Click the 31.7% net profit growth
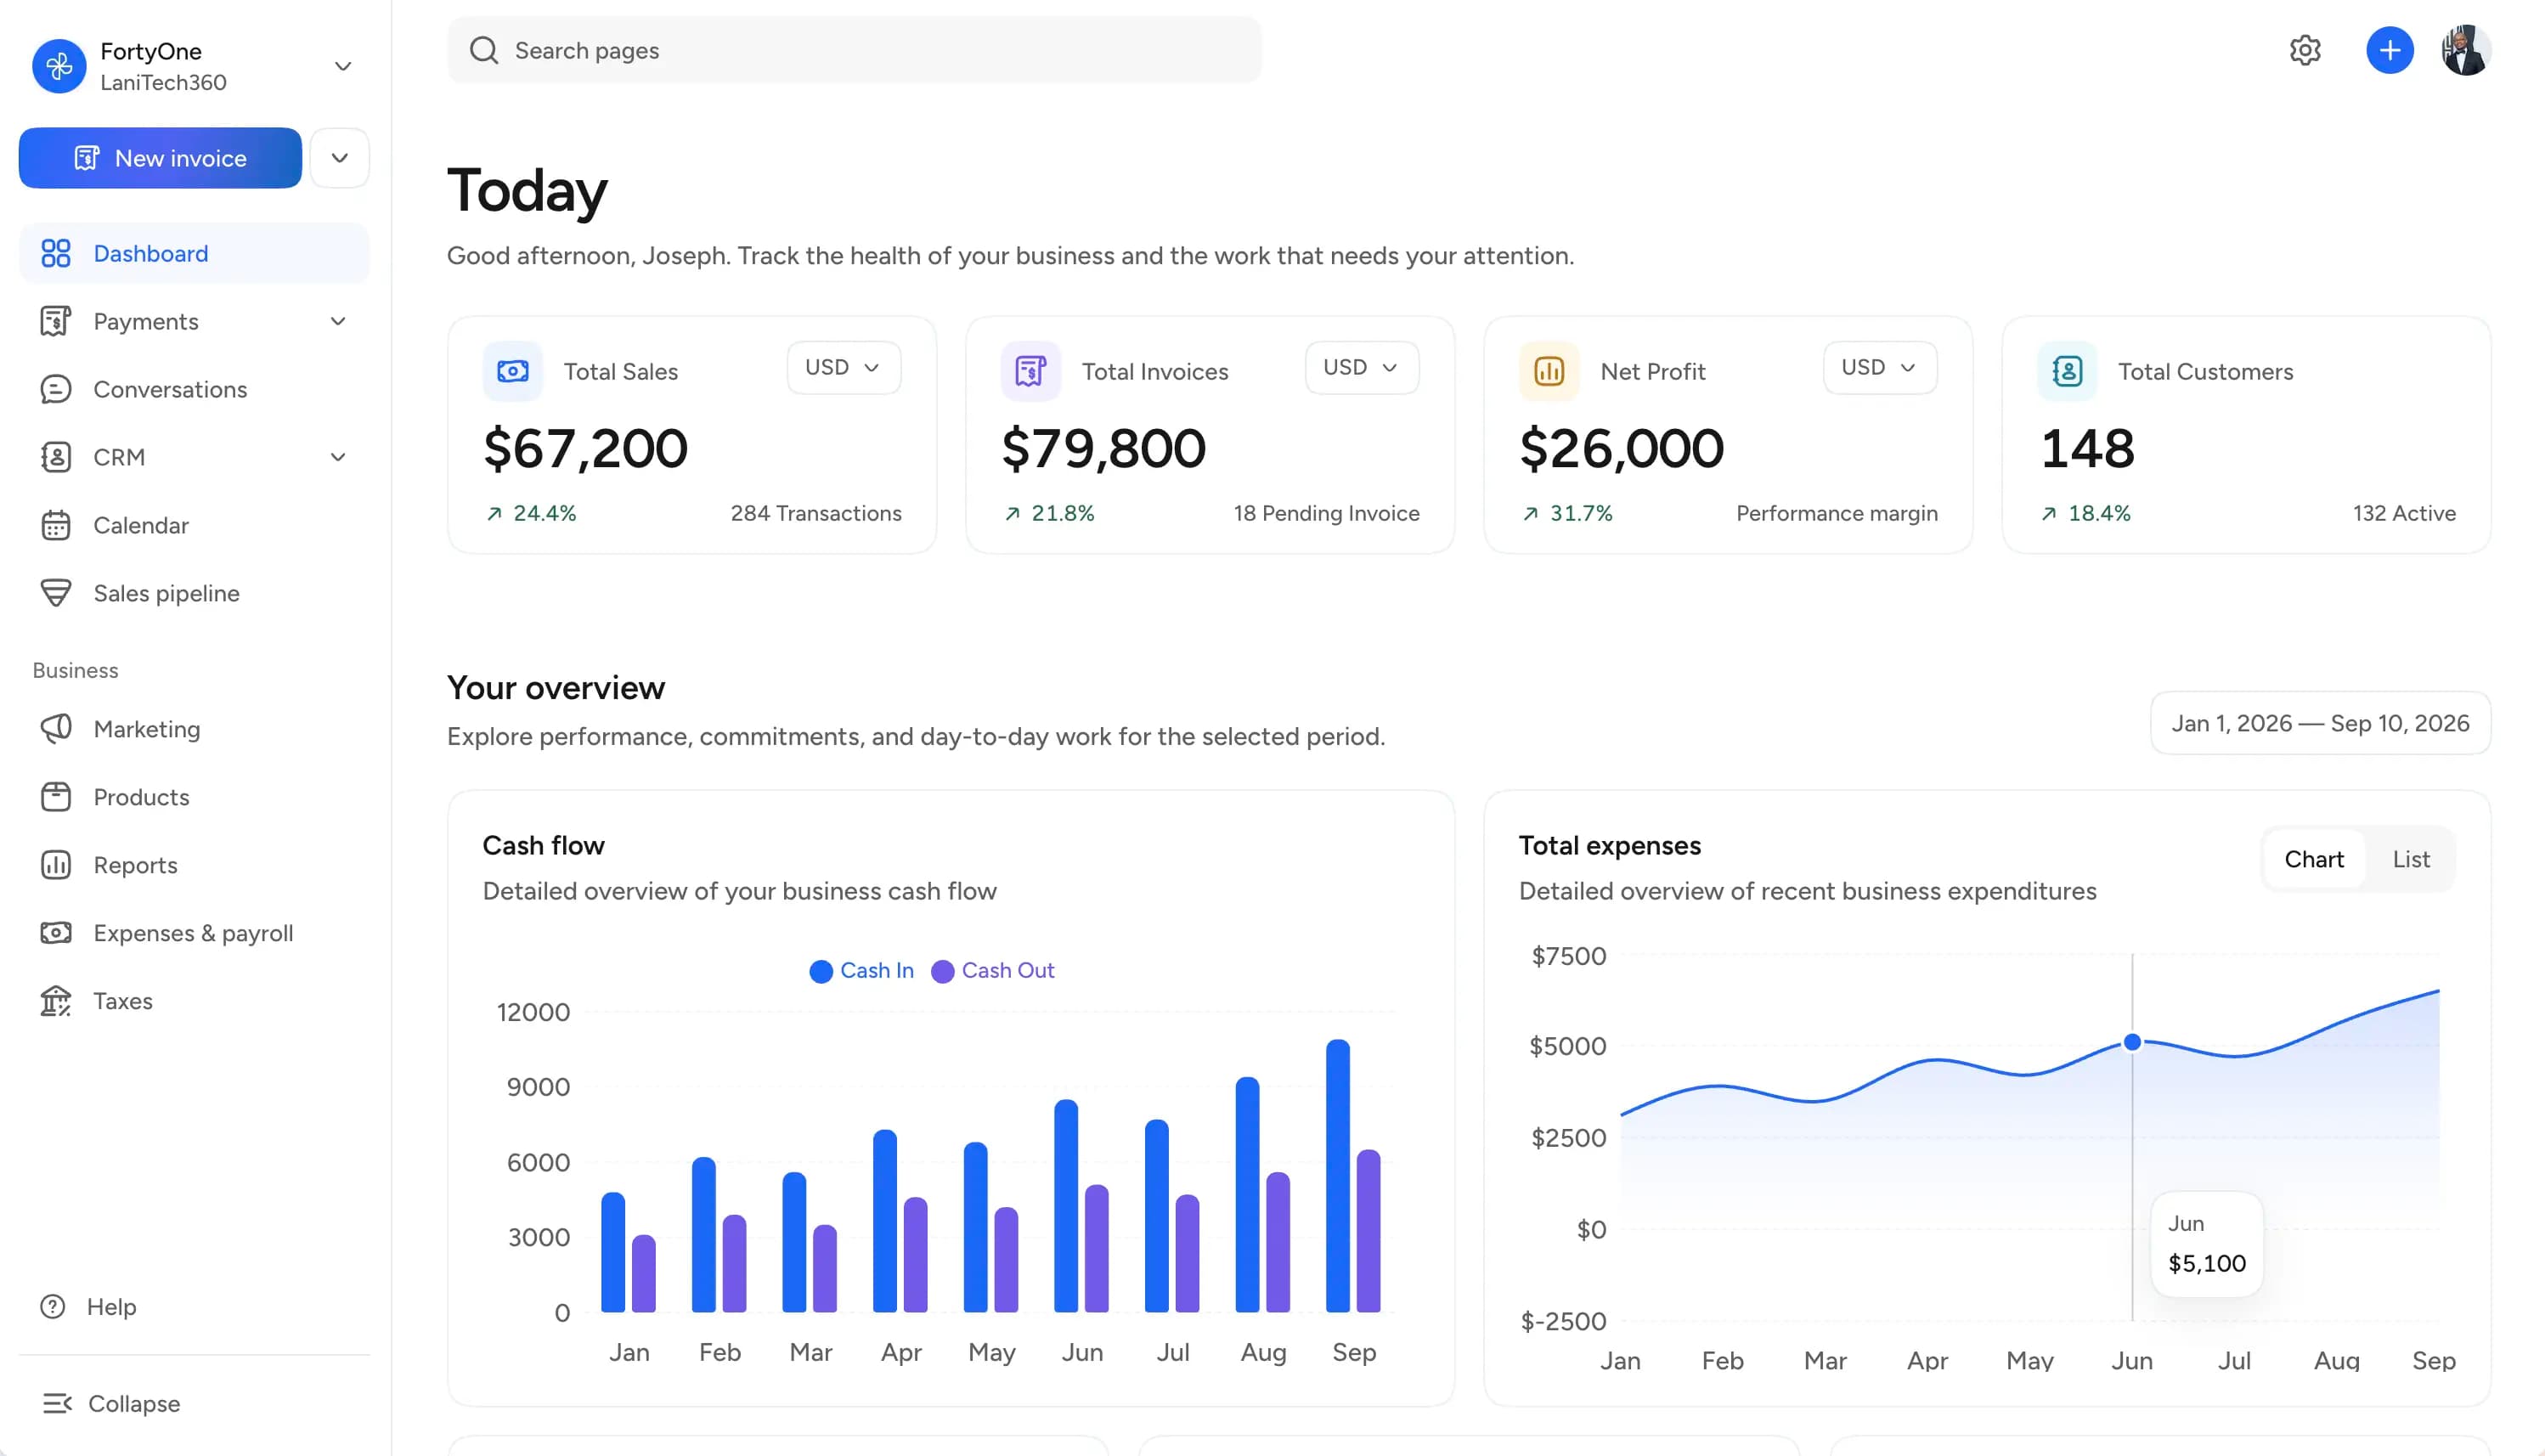 pos(1567,513)
